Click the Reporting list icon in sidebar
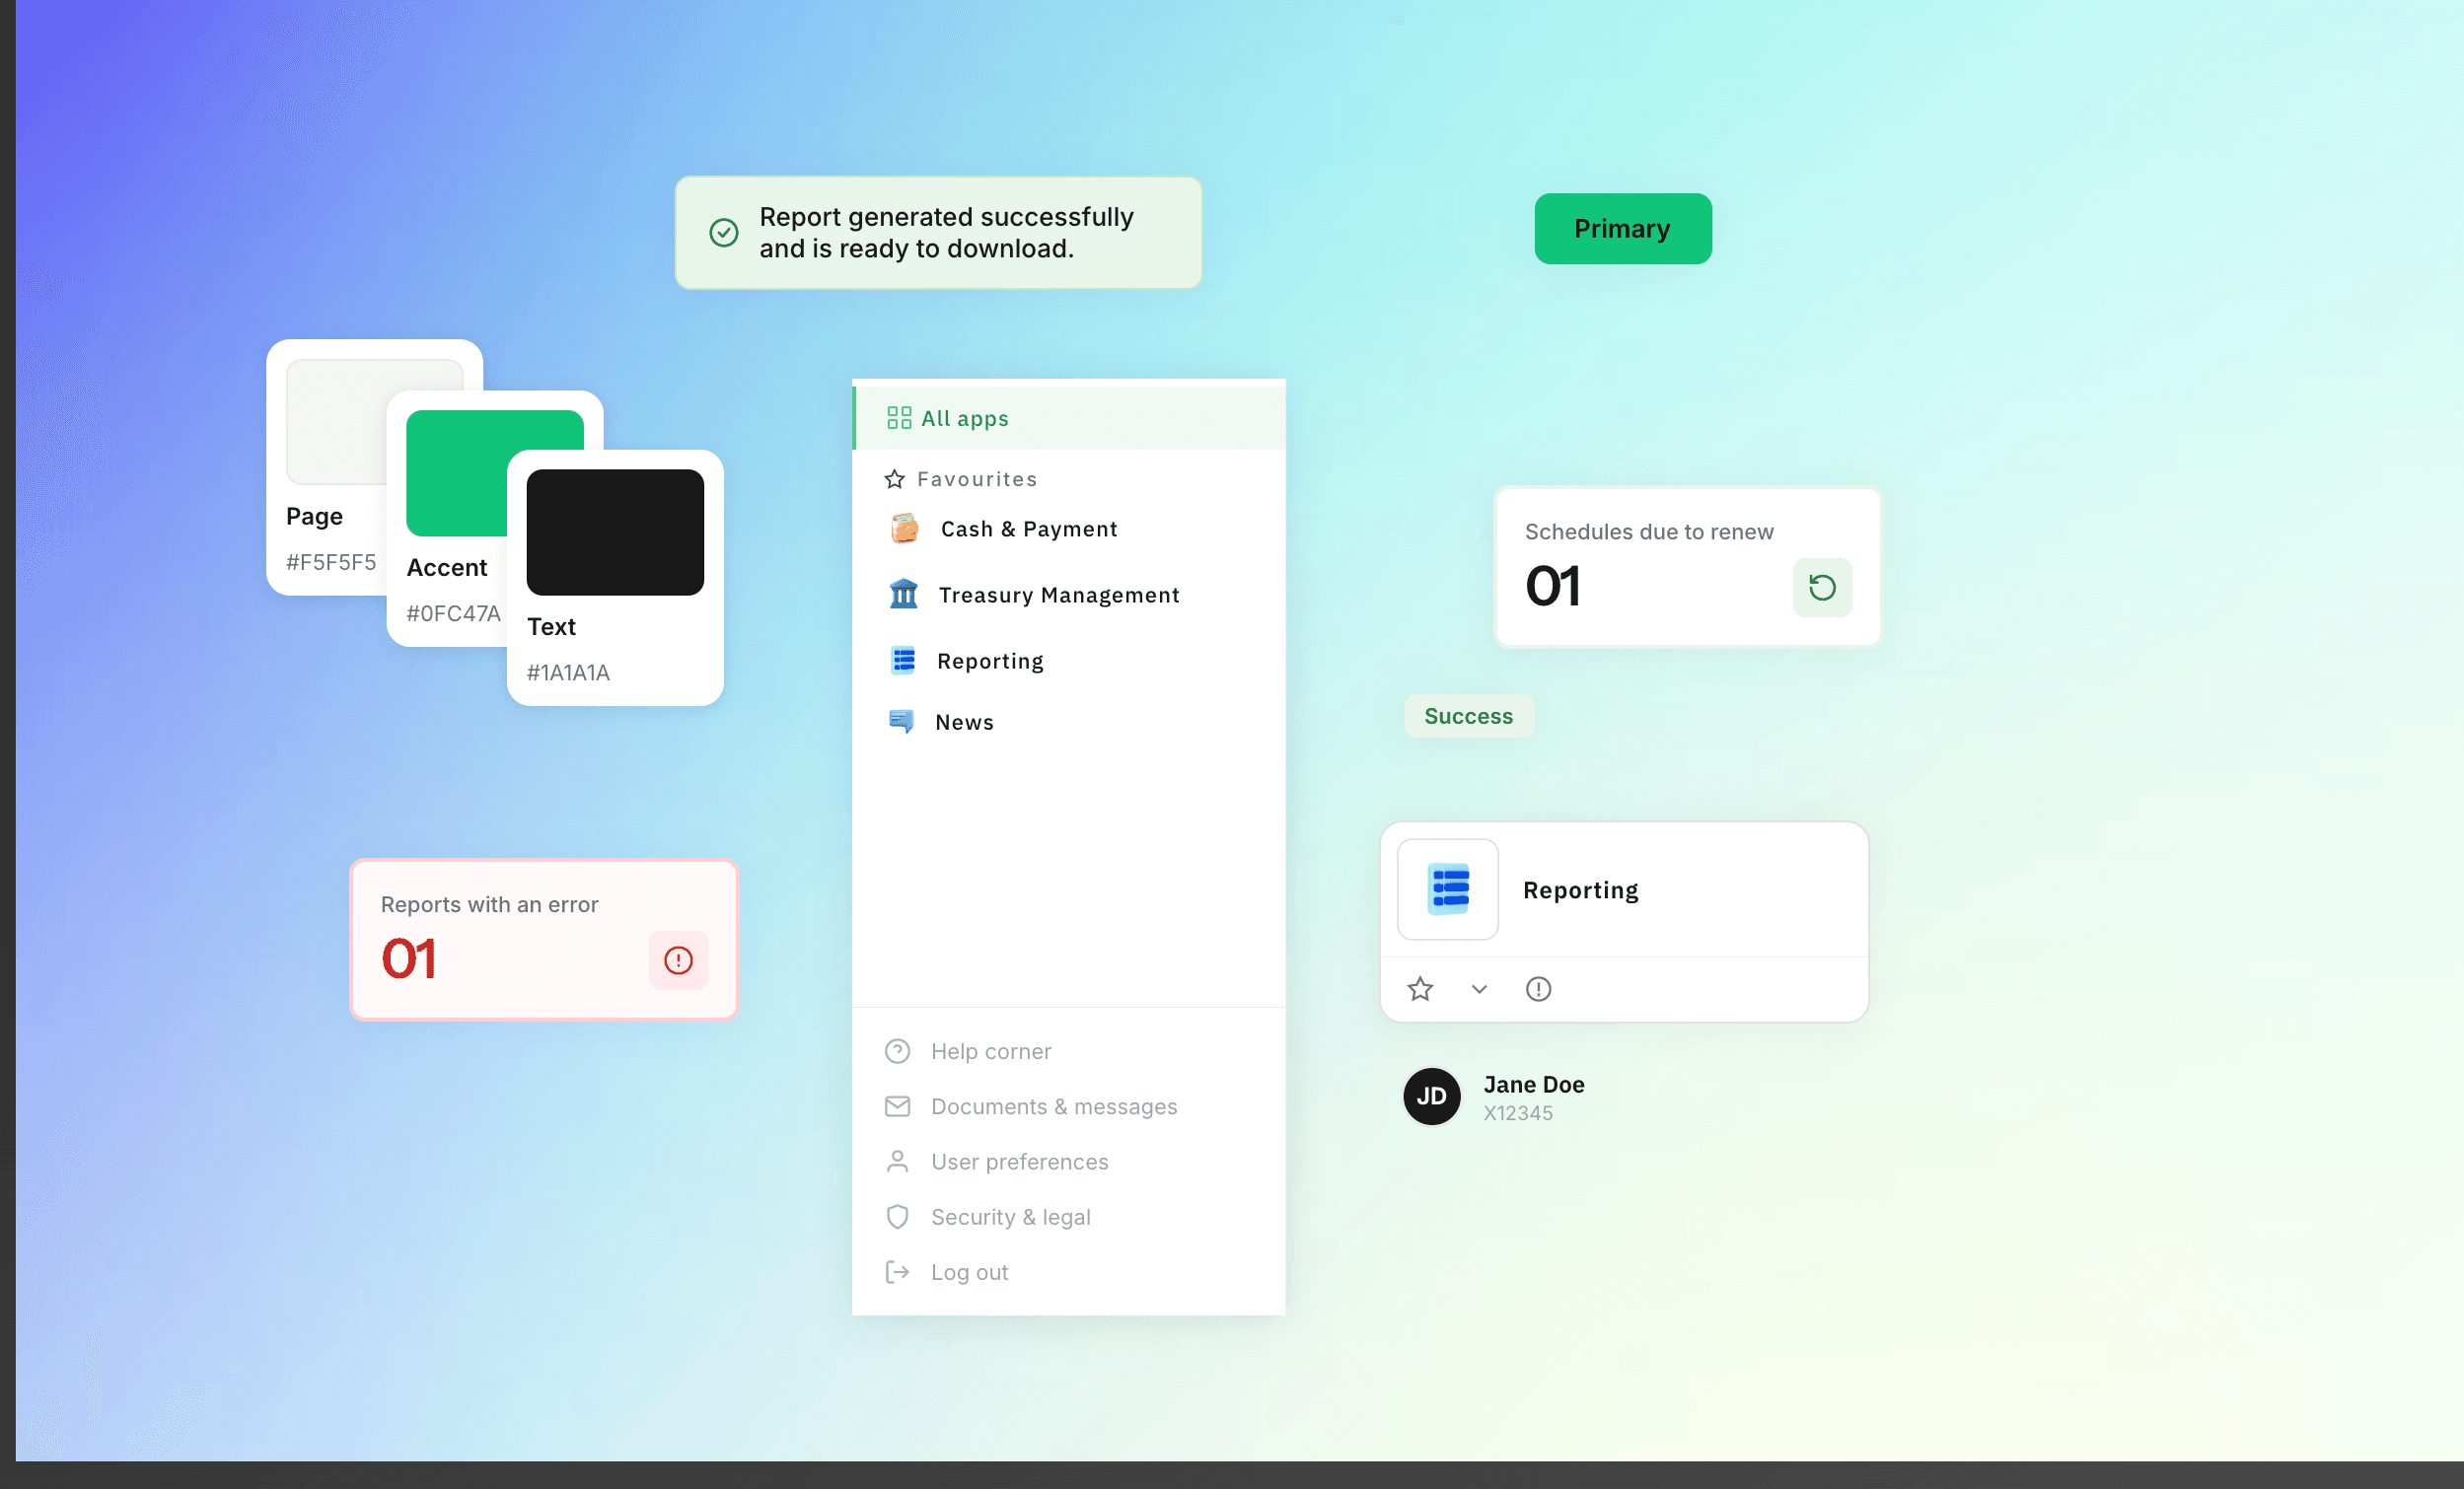The height and width of the screenshot is (1489, 2464). pos(903,660)
